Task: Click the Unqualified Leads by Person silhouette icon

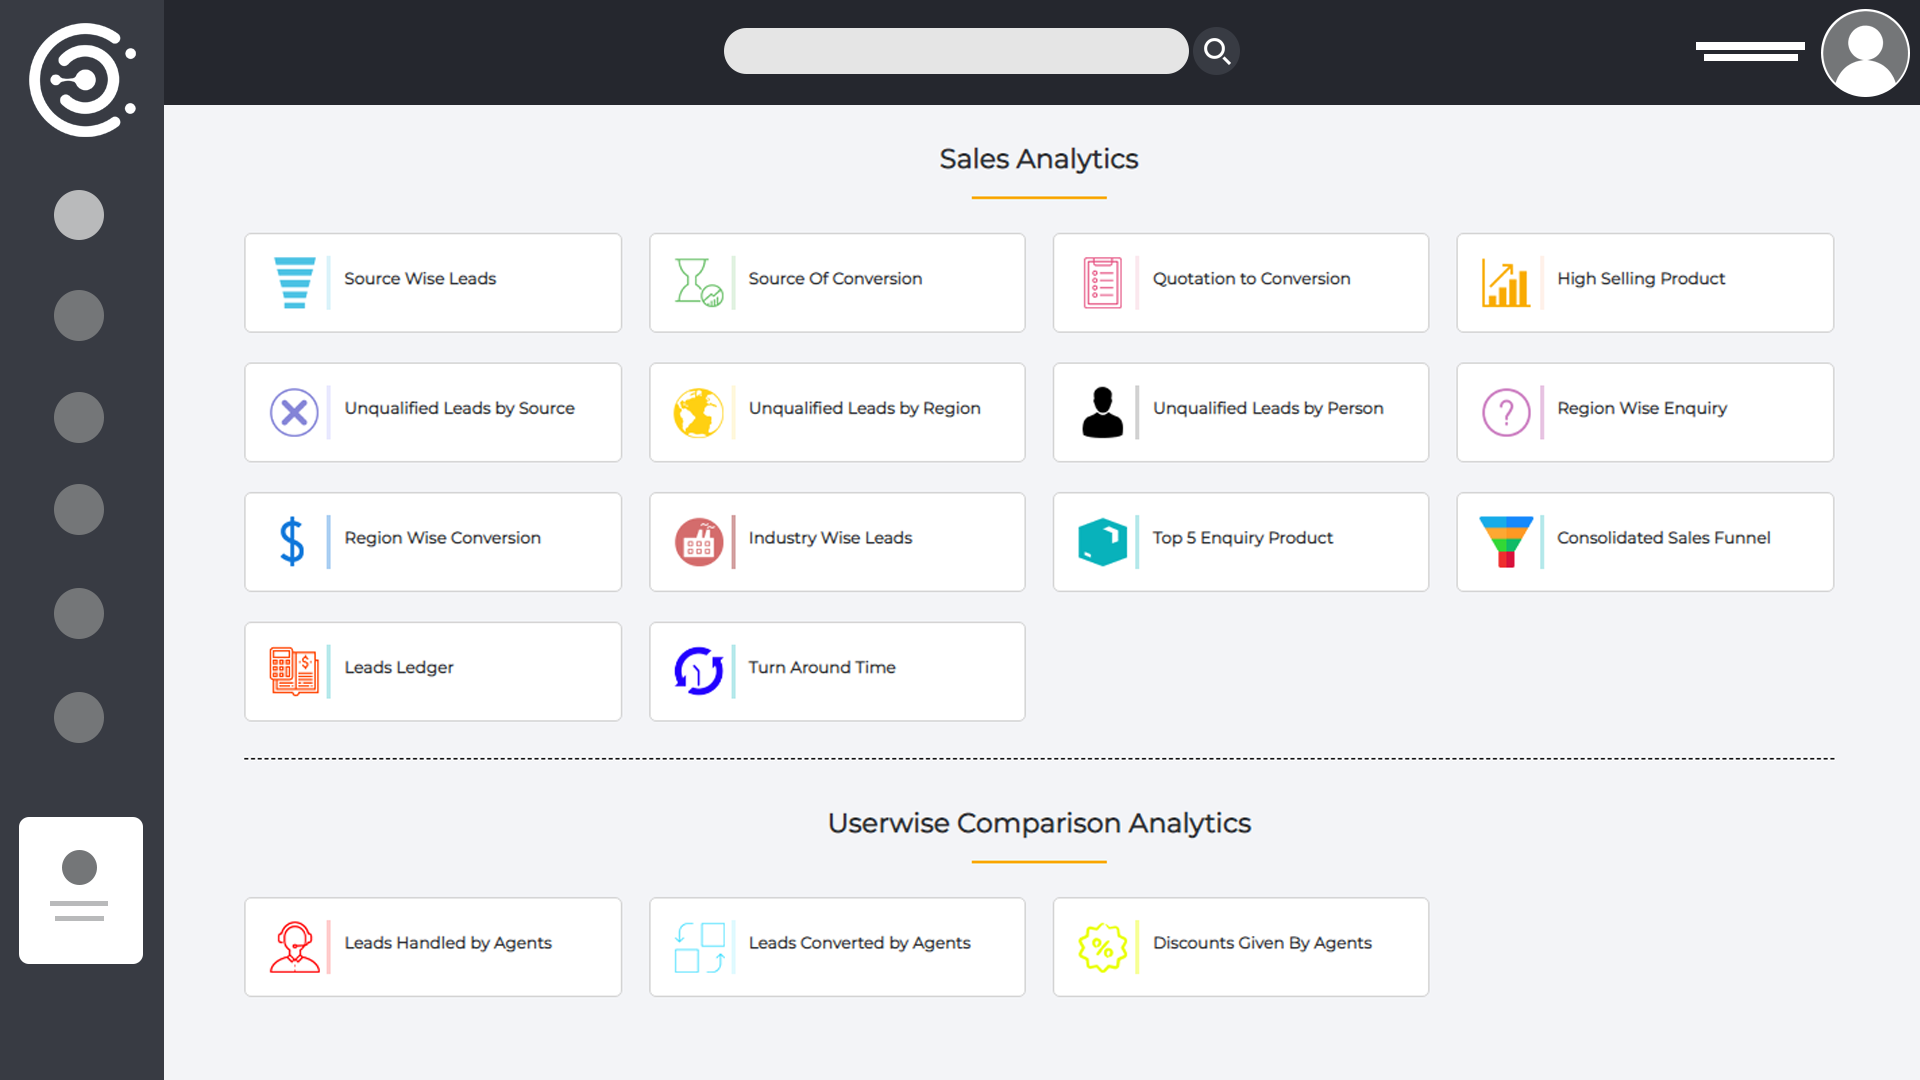Action: [x=1102, y=412]
